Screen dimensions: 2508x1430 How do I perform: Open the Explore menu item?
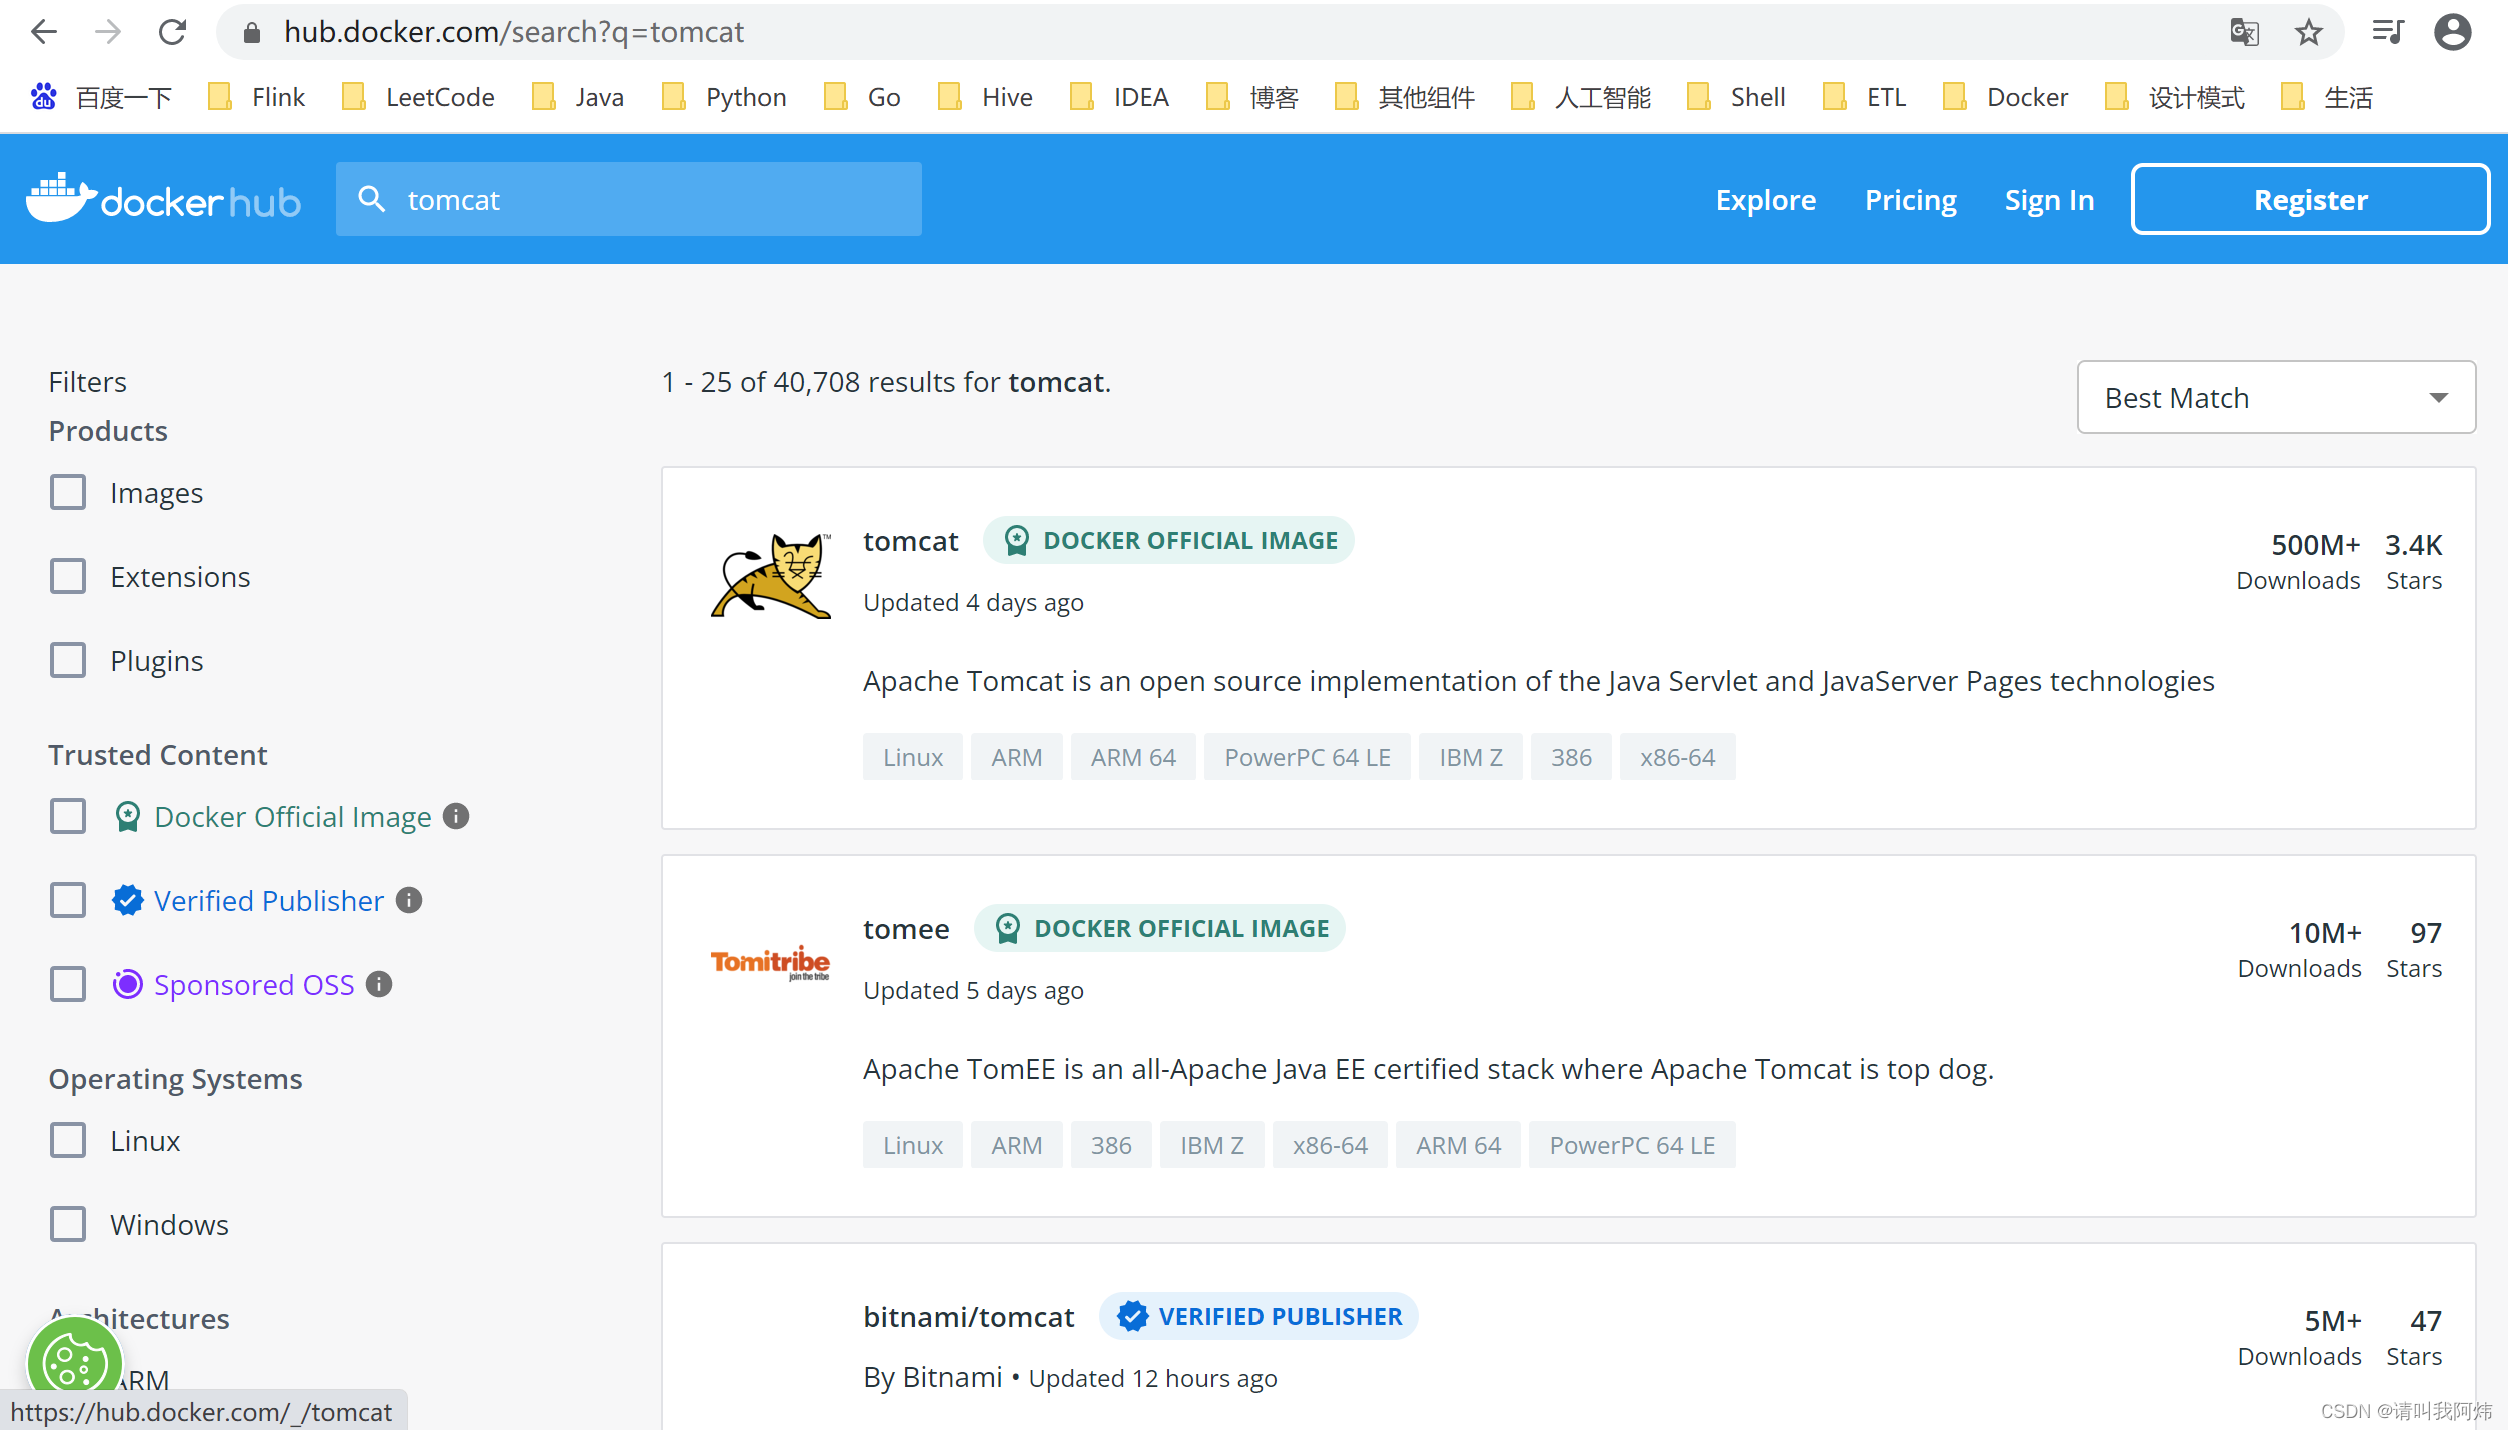pos(1765,199)
